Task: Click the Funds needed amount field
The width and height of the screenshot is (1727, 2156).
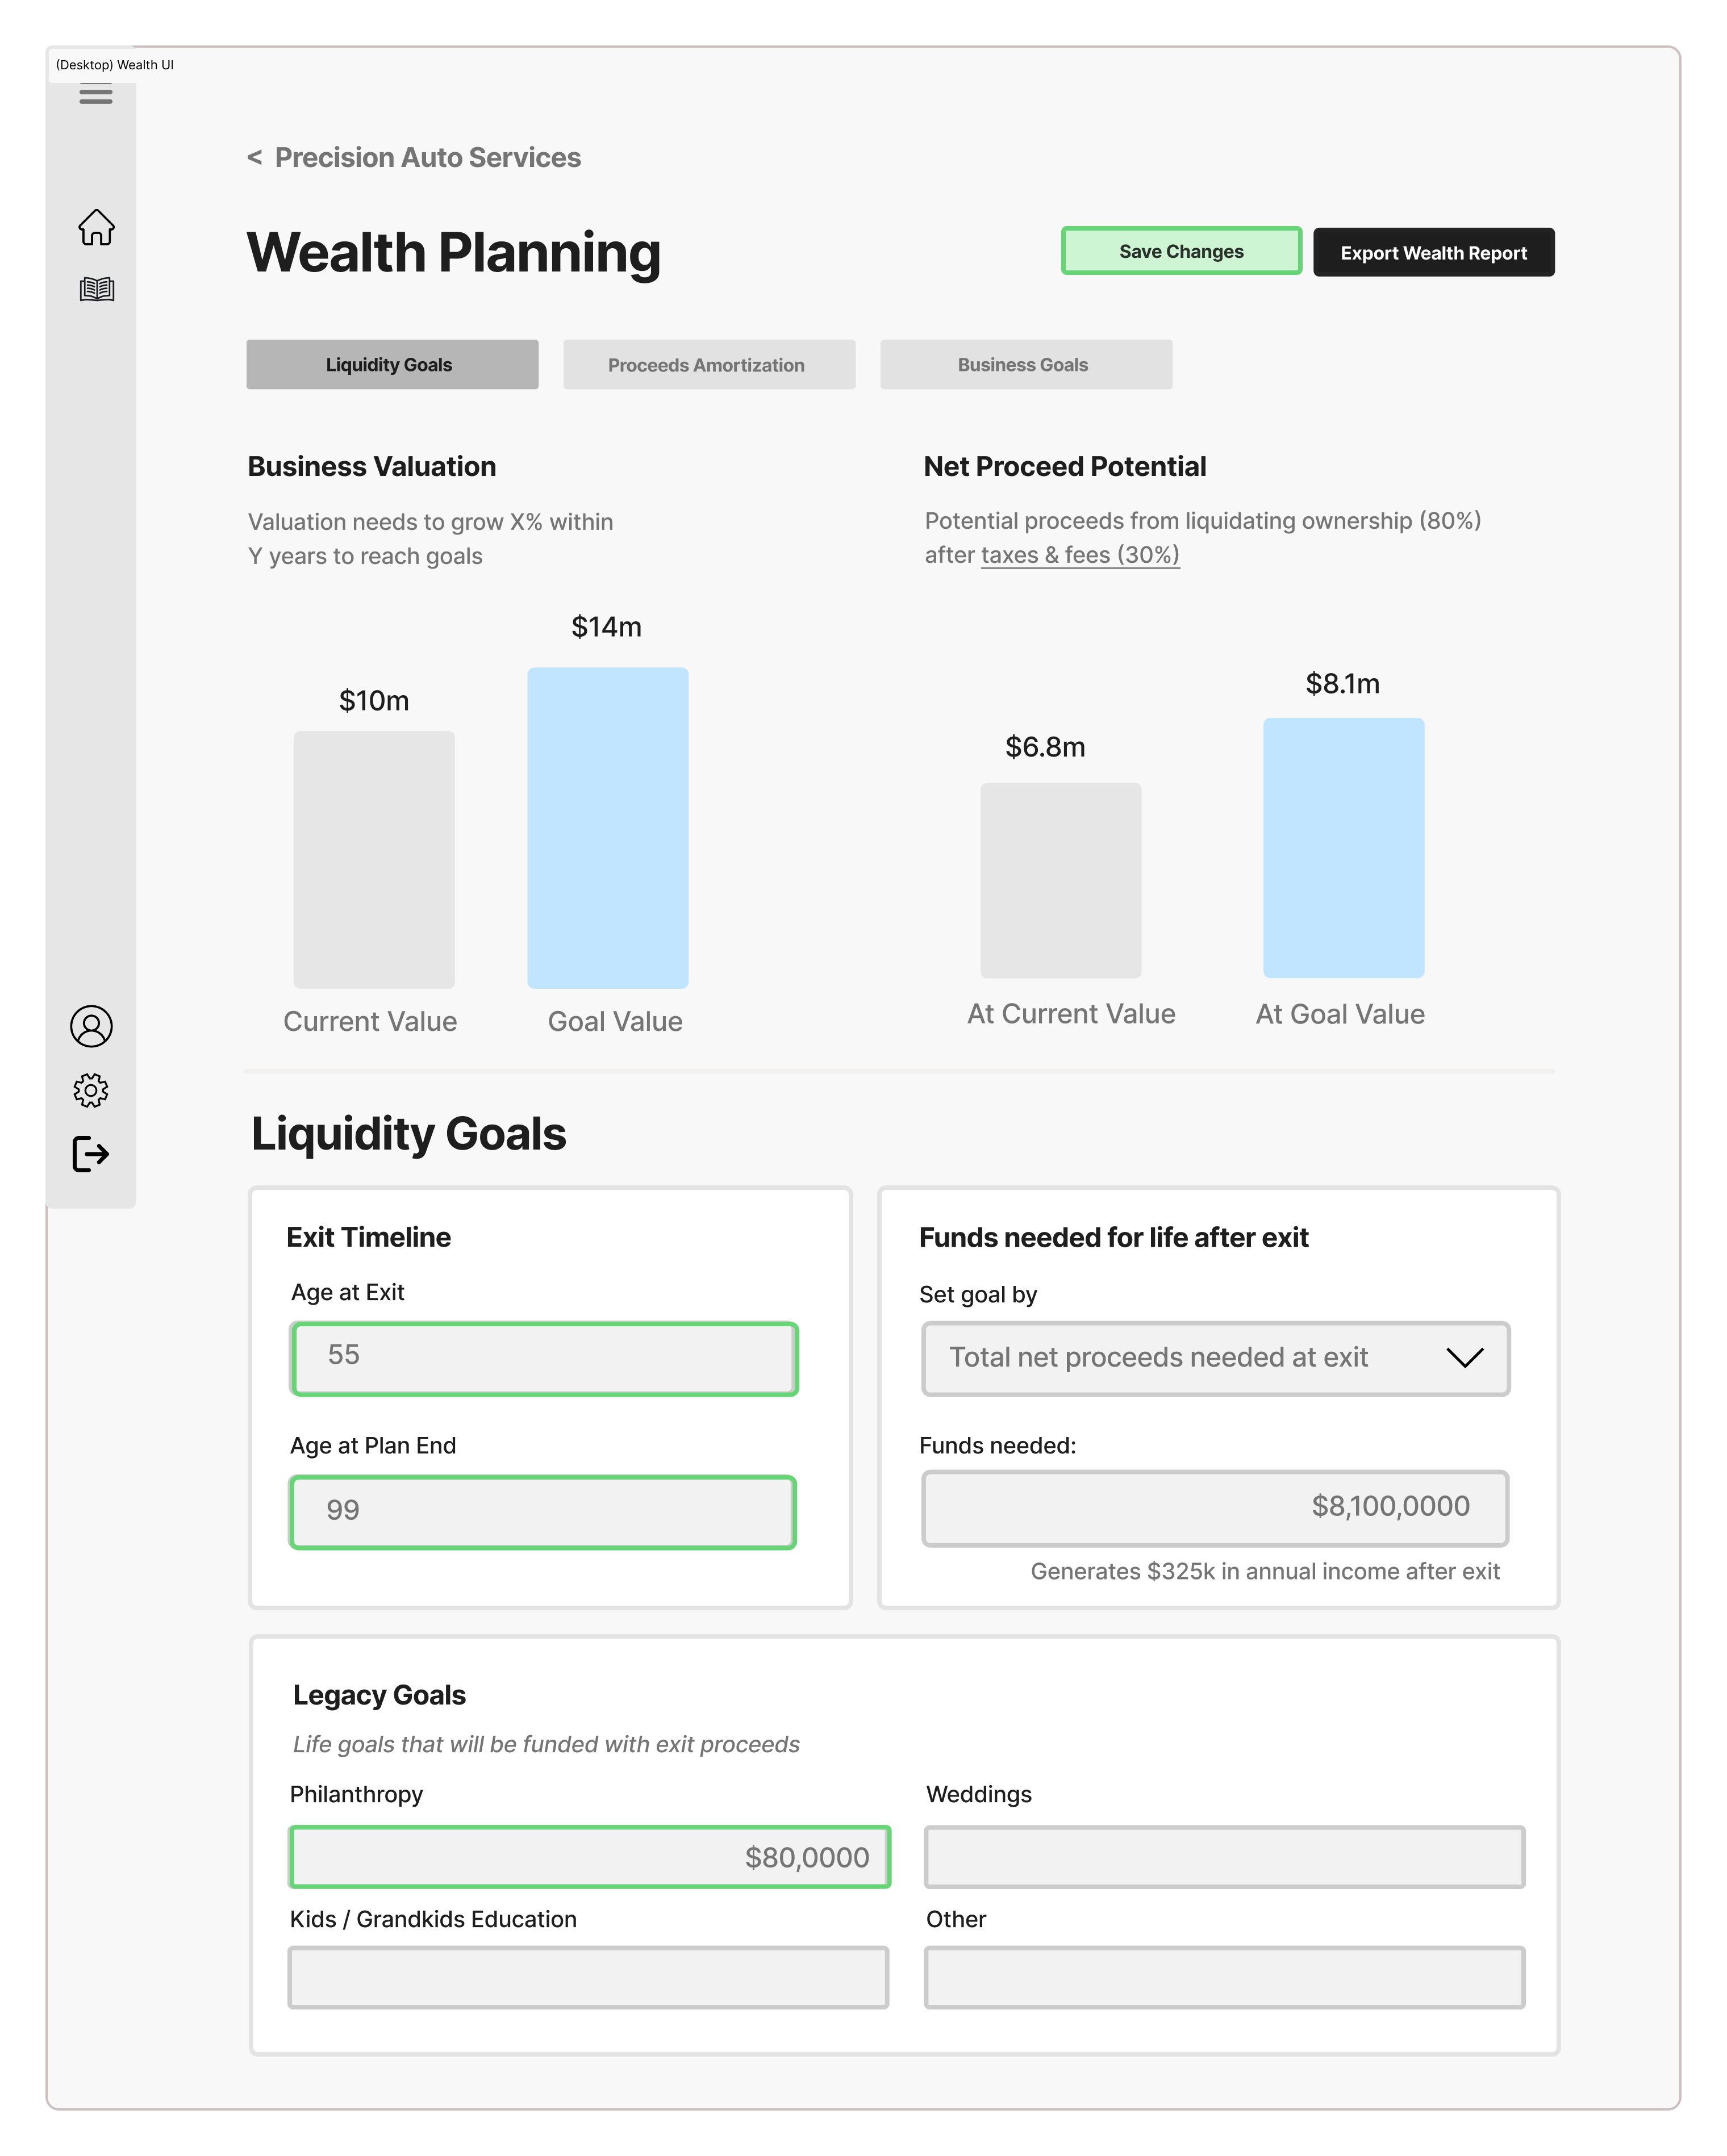Action: pyautogui.click(x=1214, y=1507)
